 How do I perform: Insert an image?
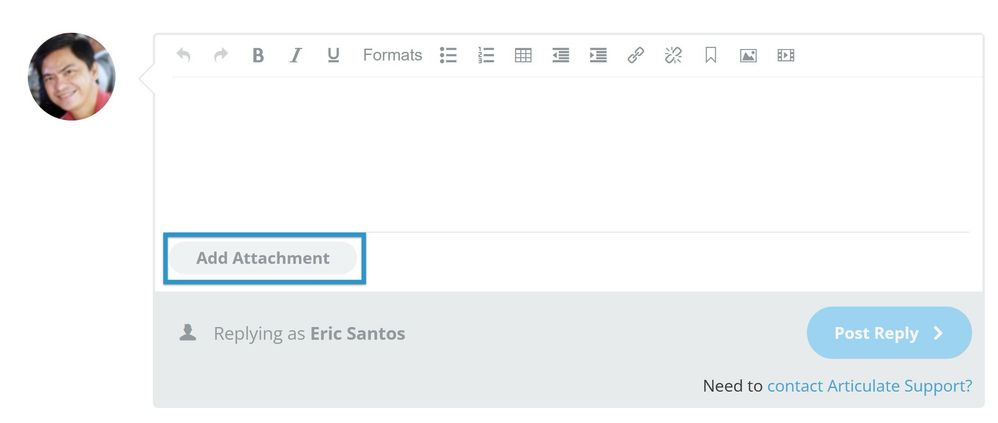tap(748, 56)
